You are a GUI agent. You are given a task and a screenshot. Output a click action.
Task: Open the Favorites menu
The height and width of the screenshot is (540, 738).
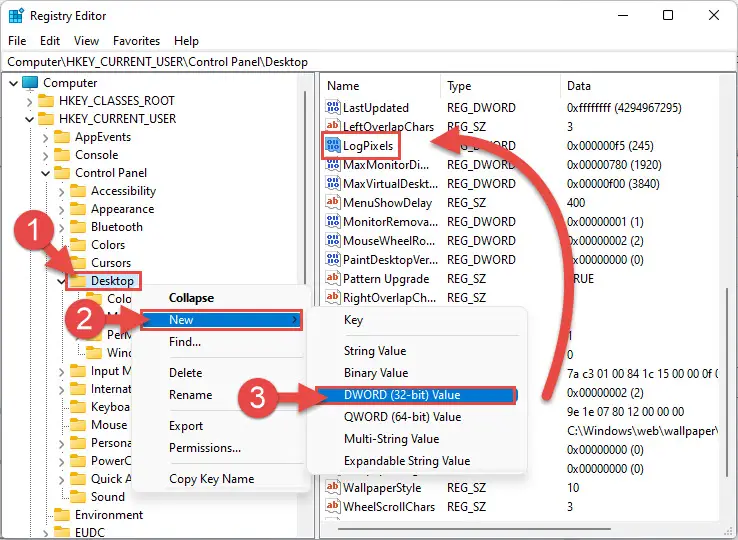point(136,41)
